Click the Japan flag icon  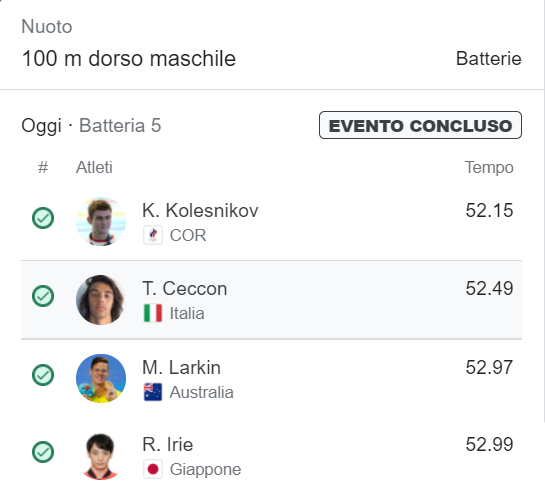coord(153,469)
